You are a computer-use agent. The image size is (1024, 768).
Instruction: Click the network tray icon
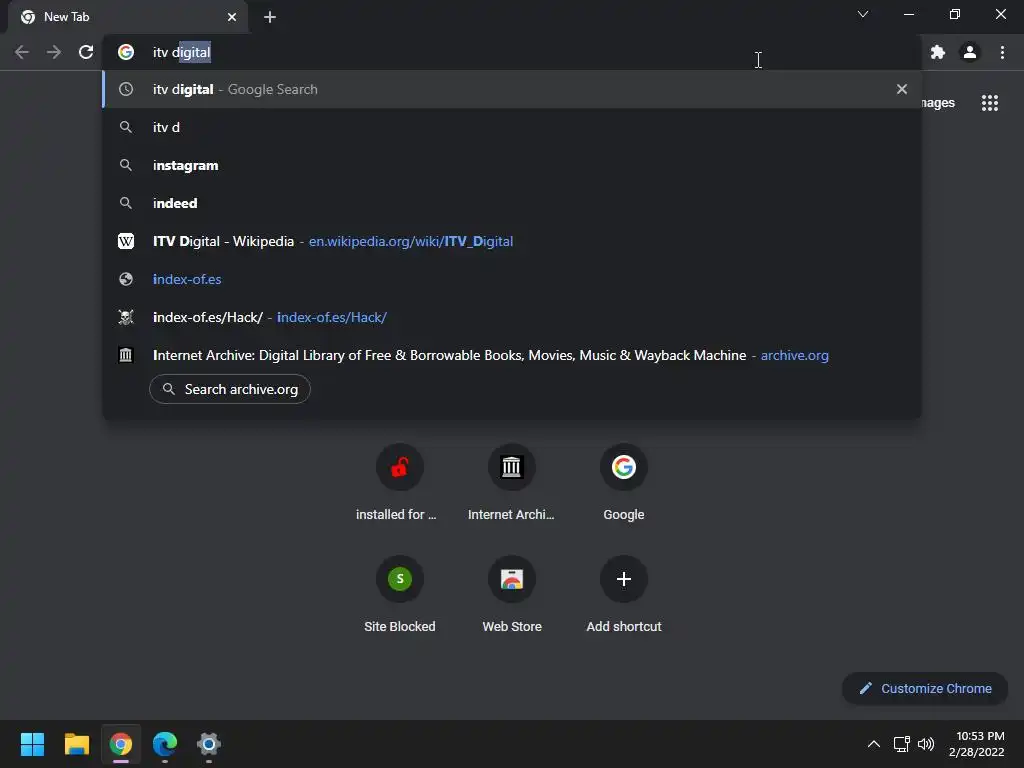[x=902, y=744]
